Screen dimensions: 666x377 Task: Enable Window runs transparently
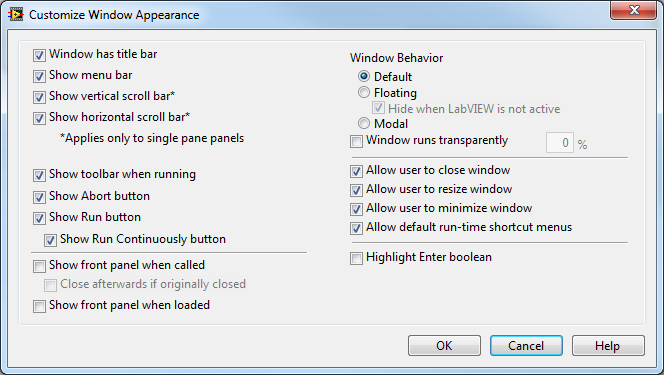[x=356, y=141]
